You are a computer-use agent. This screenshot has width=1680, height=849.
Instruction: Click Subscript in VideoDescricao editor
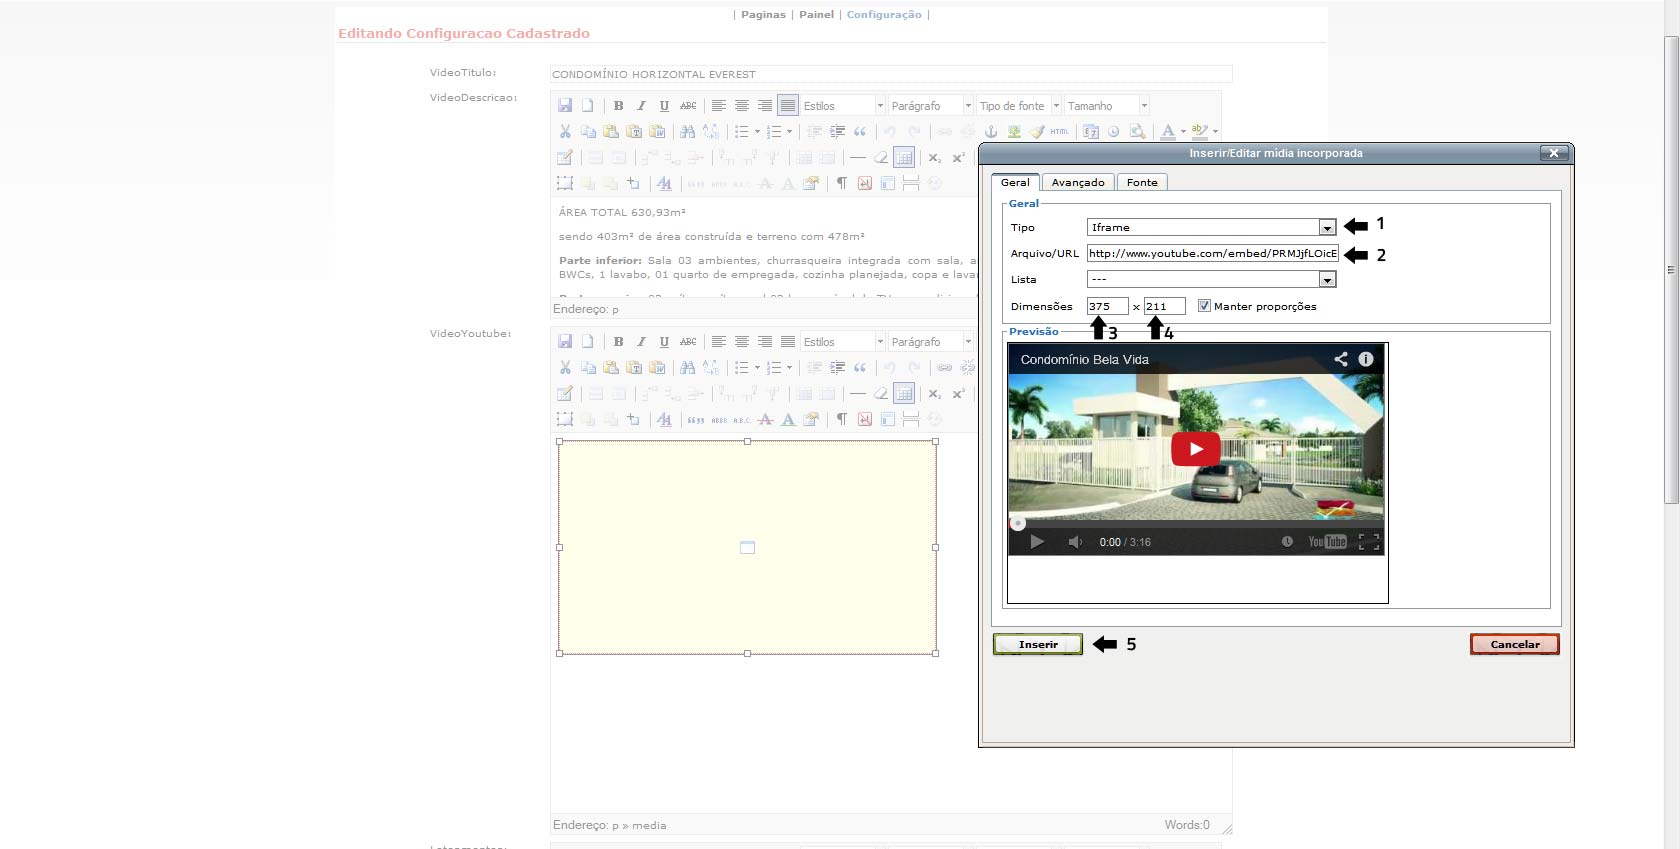coord(934,157)
